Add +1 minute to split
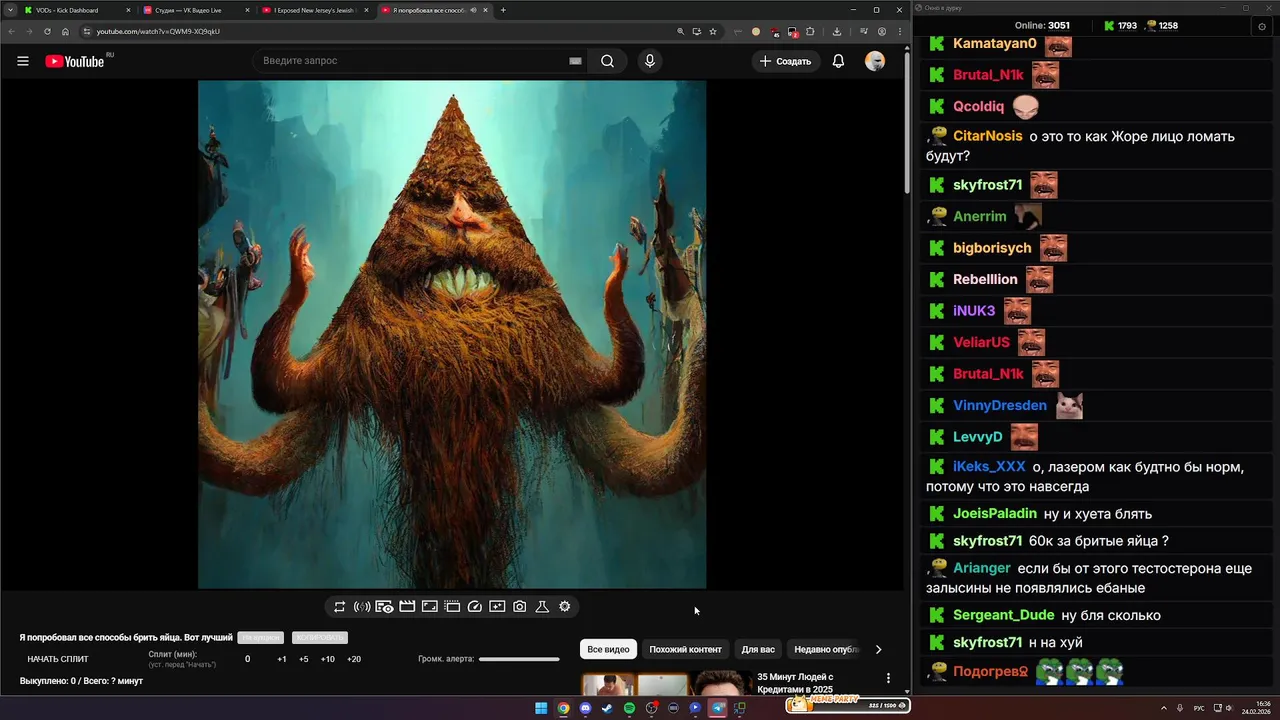This screenshot has width=1280, height=720. [x=282, y=659]
